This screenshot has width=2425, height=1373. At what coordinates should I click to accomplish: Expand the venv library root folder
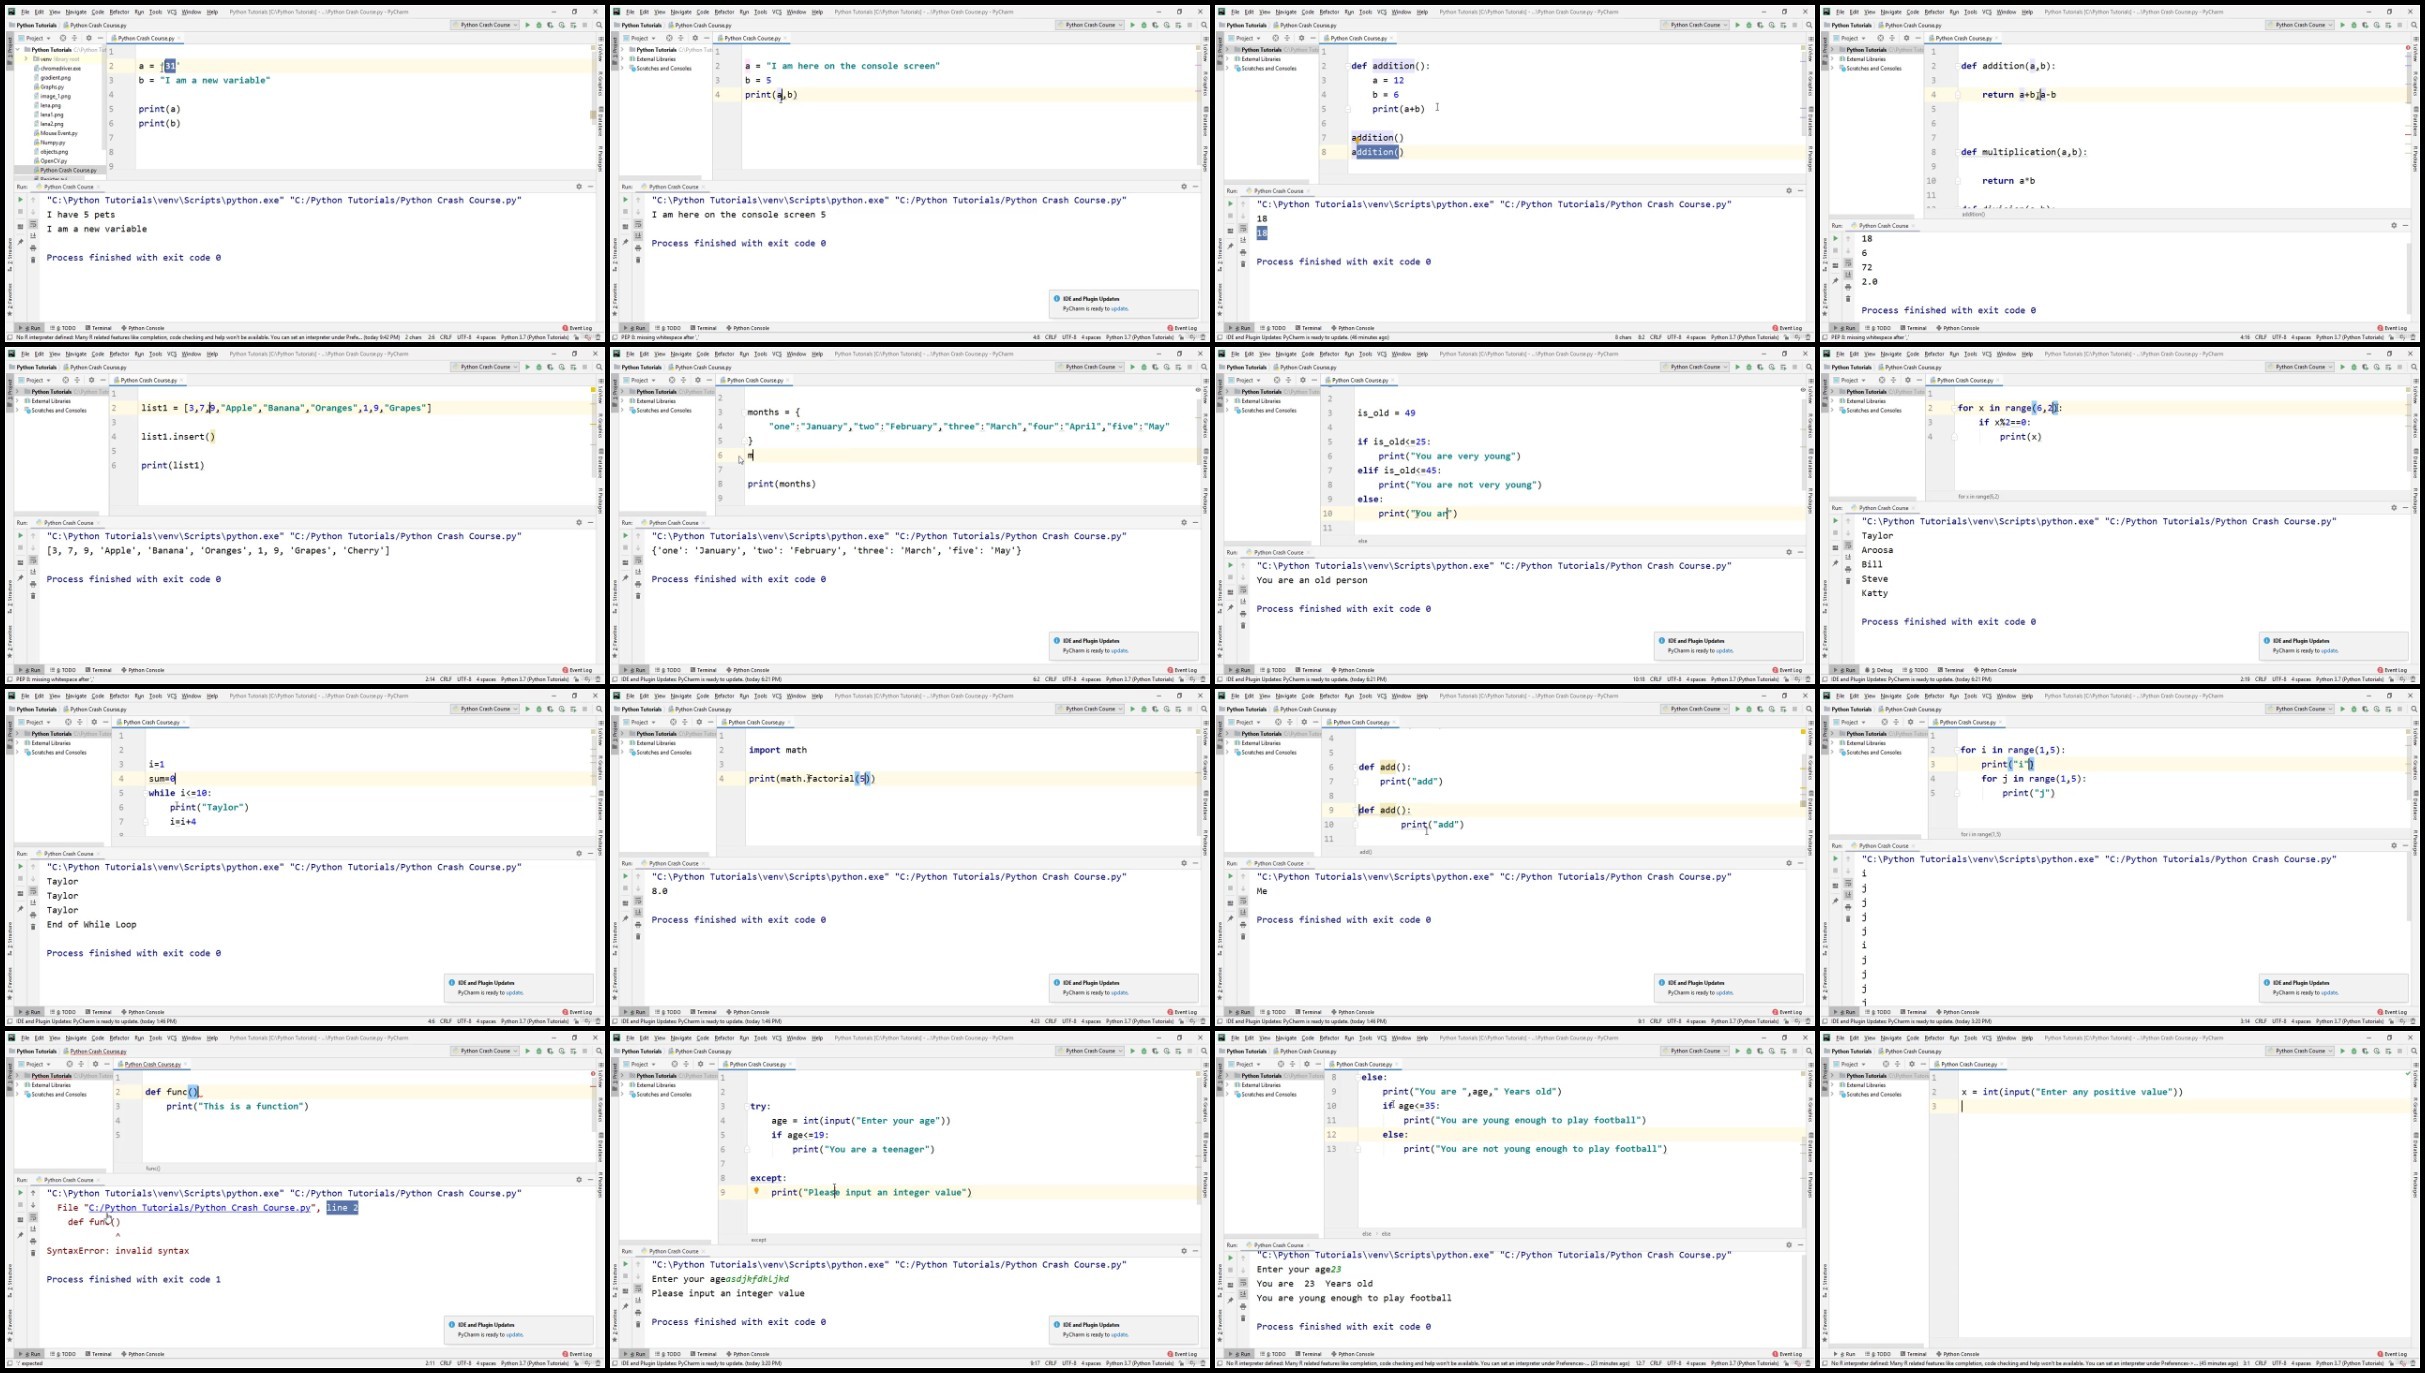(26, 59)
